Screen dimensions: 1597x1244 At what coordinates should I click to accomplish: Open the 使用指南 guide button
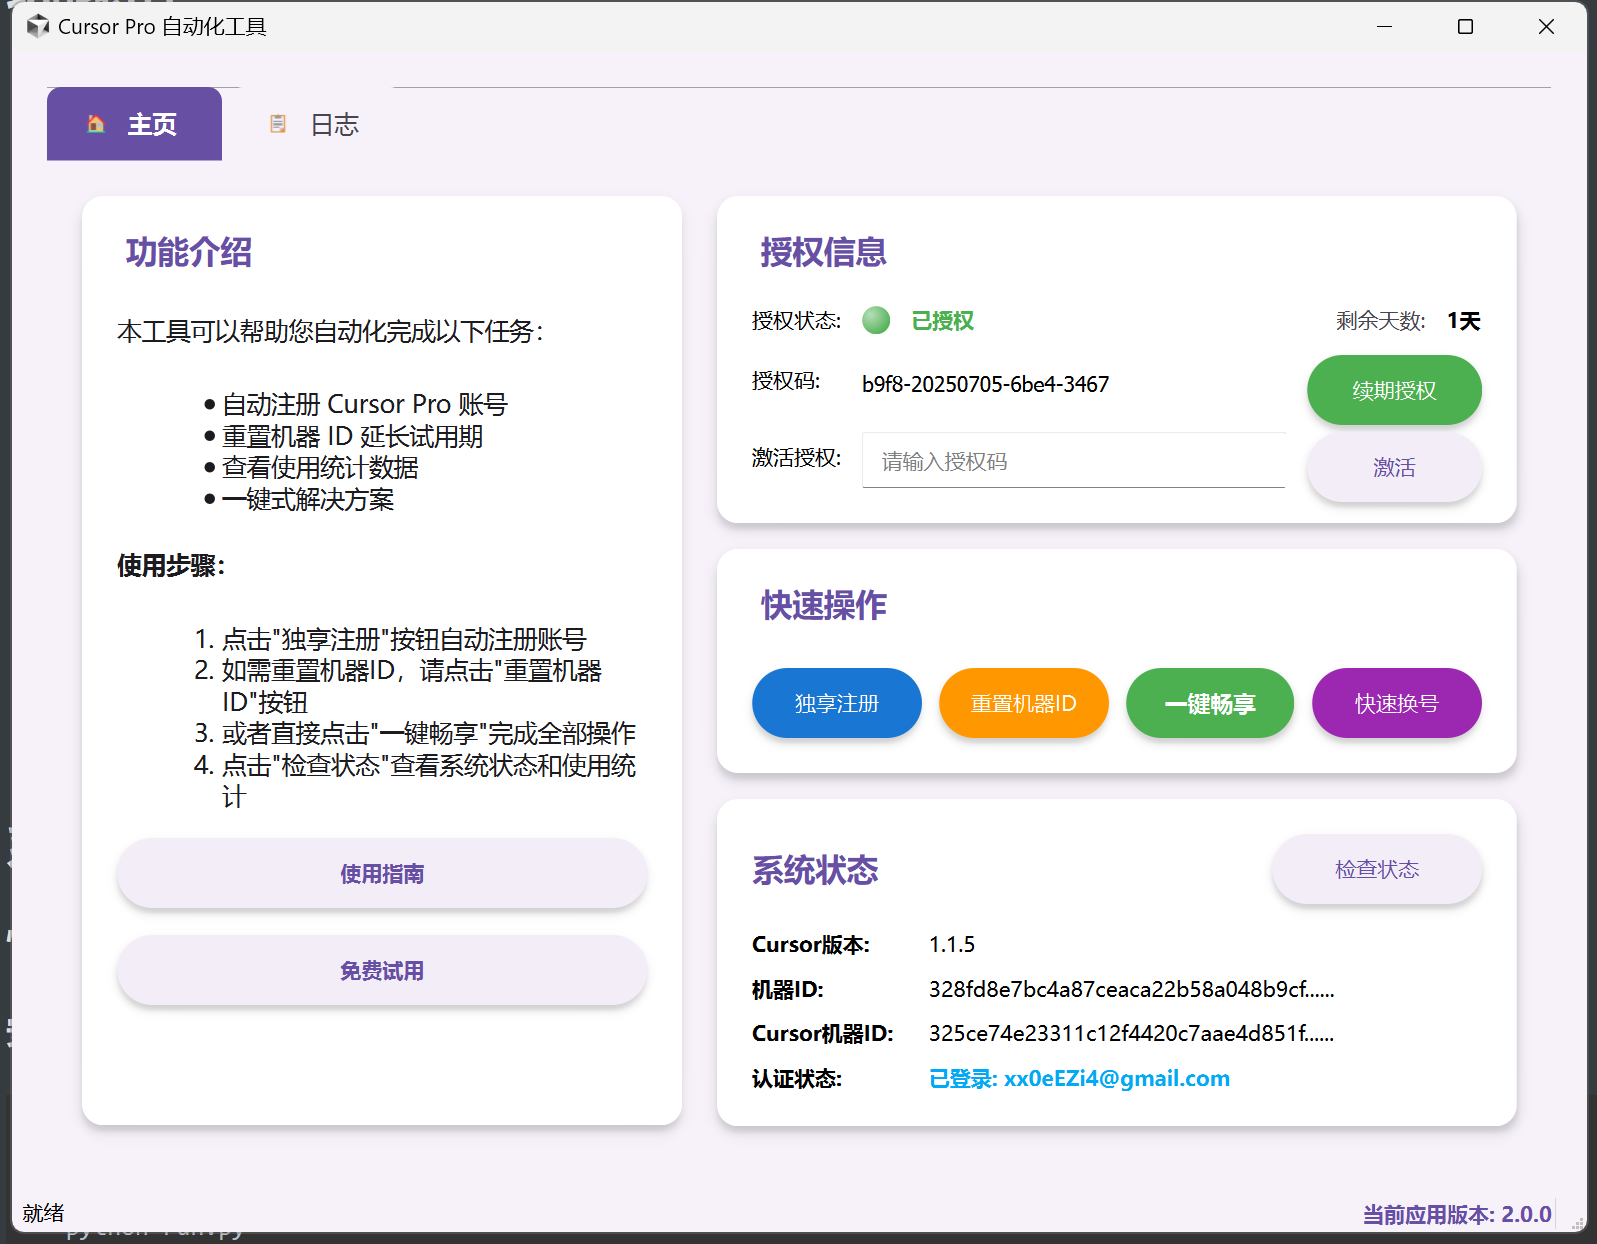click(x=382, y=873)
